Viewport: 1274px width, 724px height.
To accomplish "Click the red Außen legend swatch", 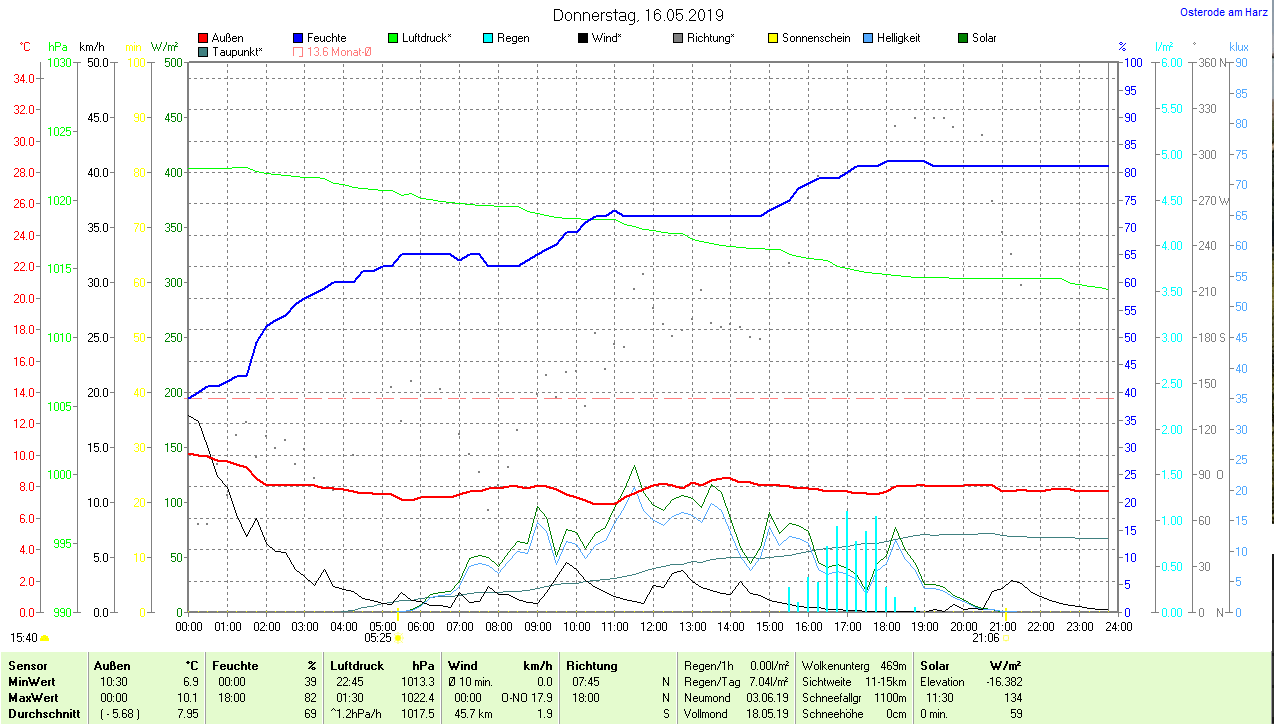I will (x=204, y=38).
